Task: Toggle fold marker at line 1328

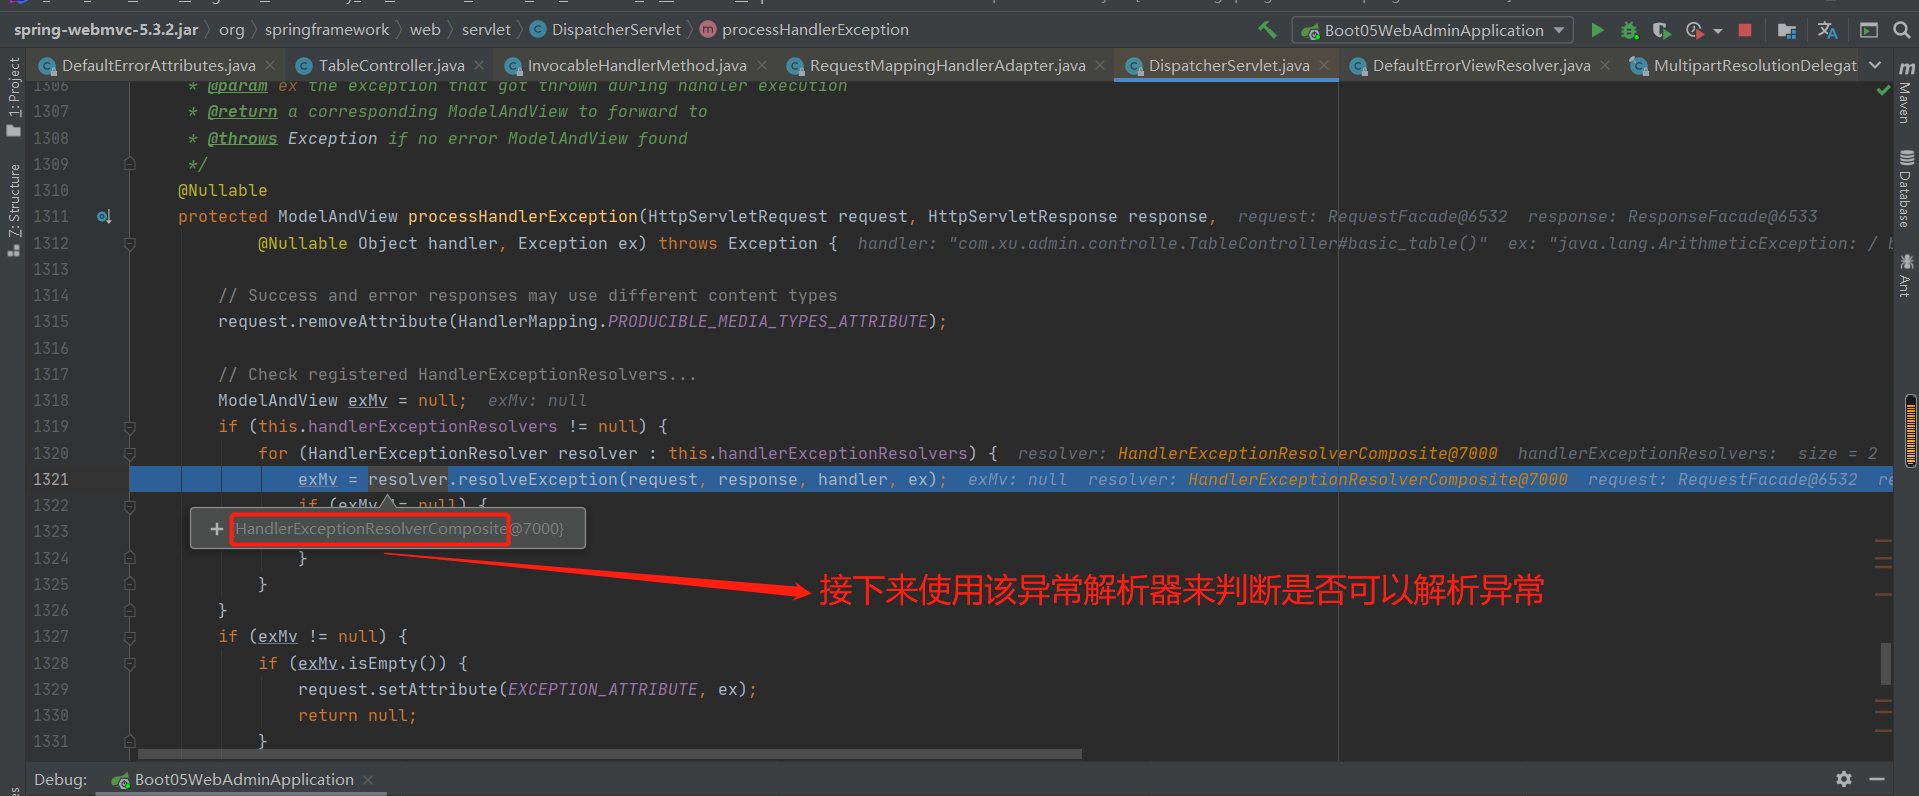Action: [x=130, y=663]
